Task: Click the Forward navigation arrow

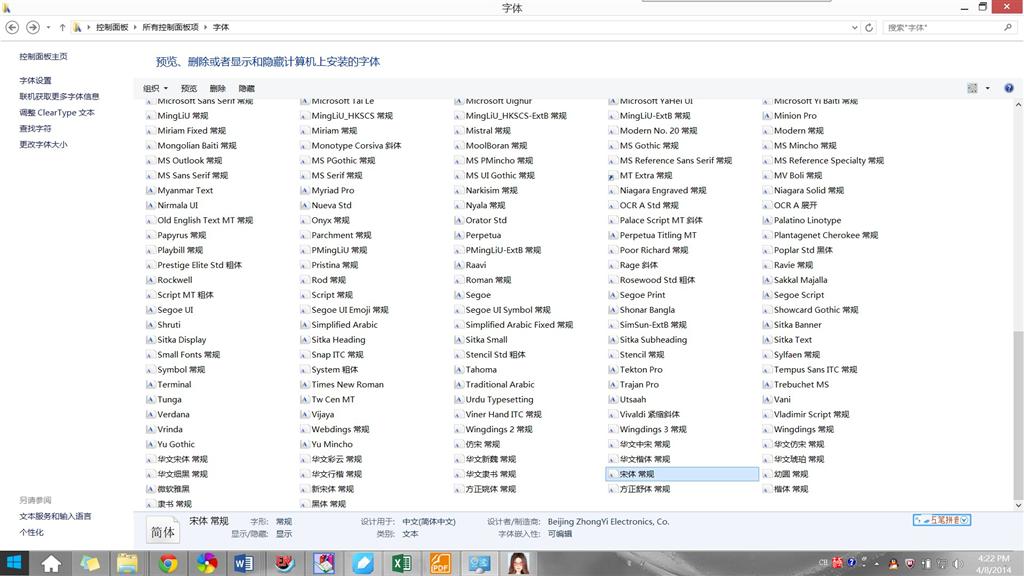Action: point(33,27)
